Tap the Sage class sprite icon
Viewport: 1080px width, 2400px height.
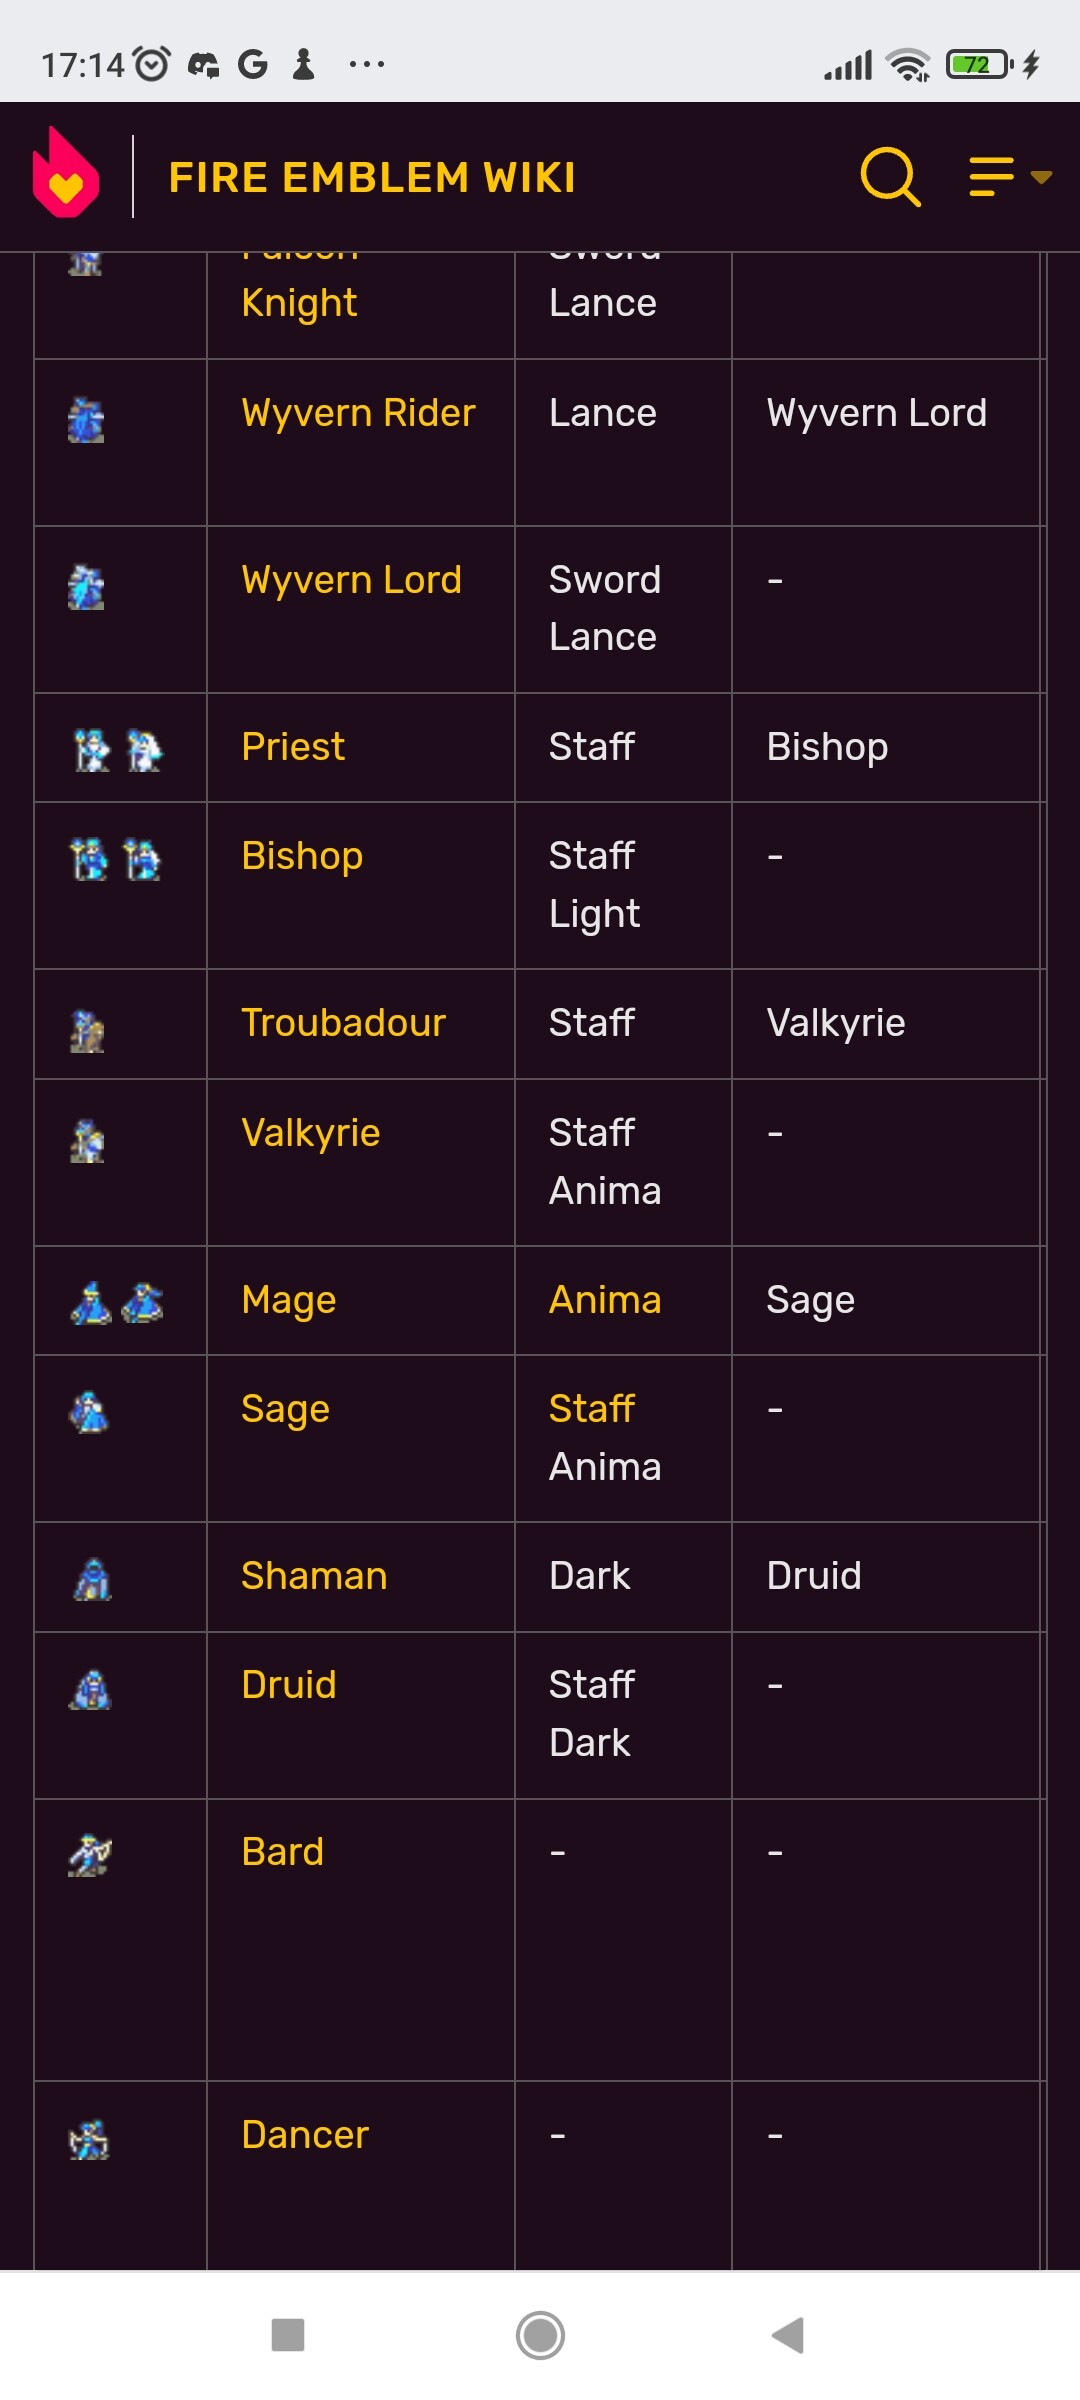[x=89, y=1412]
